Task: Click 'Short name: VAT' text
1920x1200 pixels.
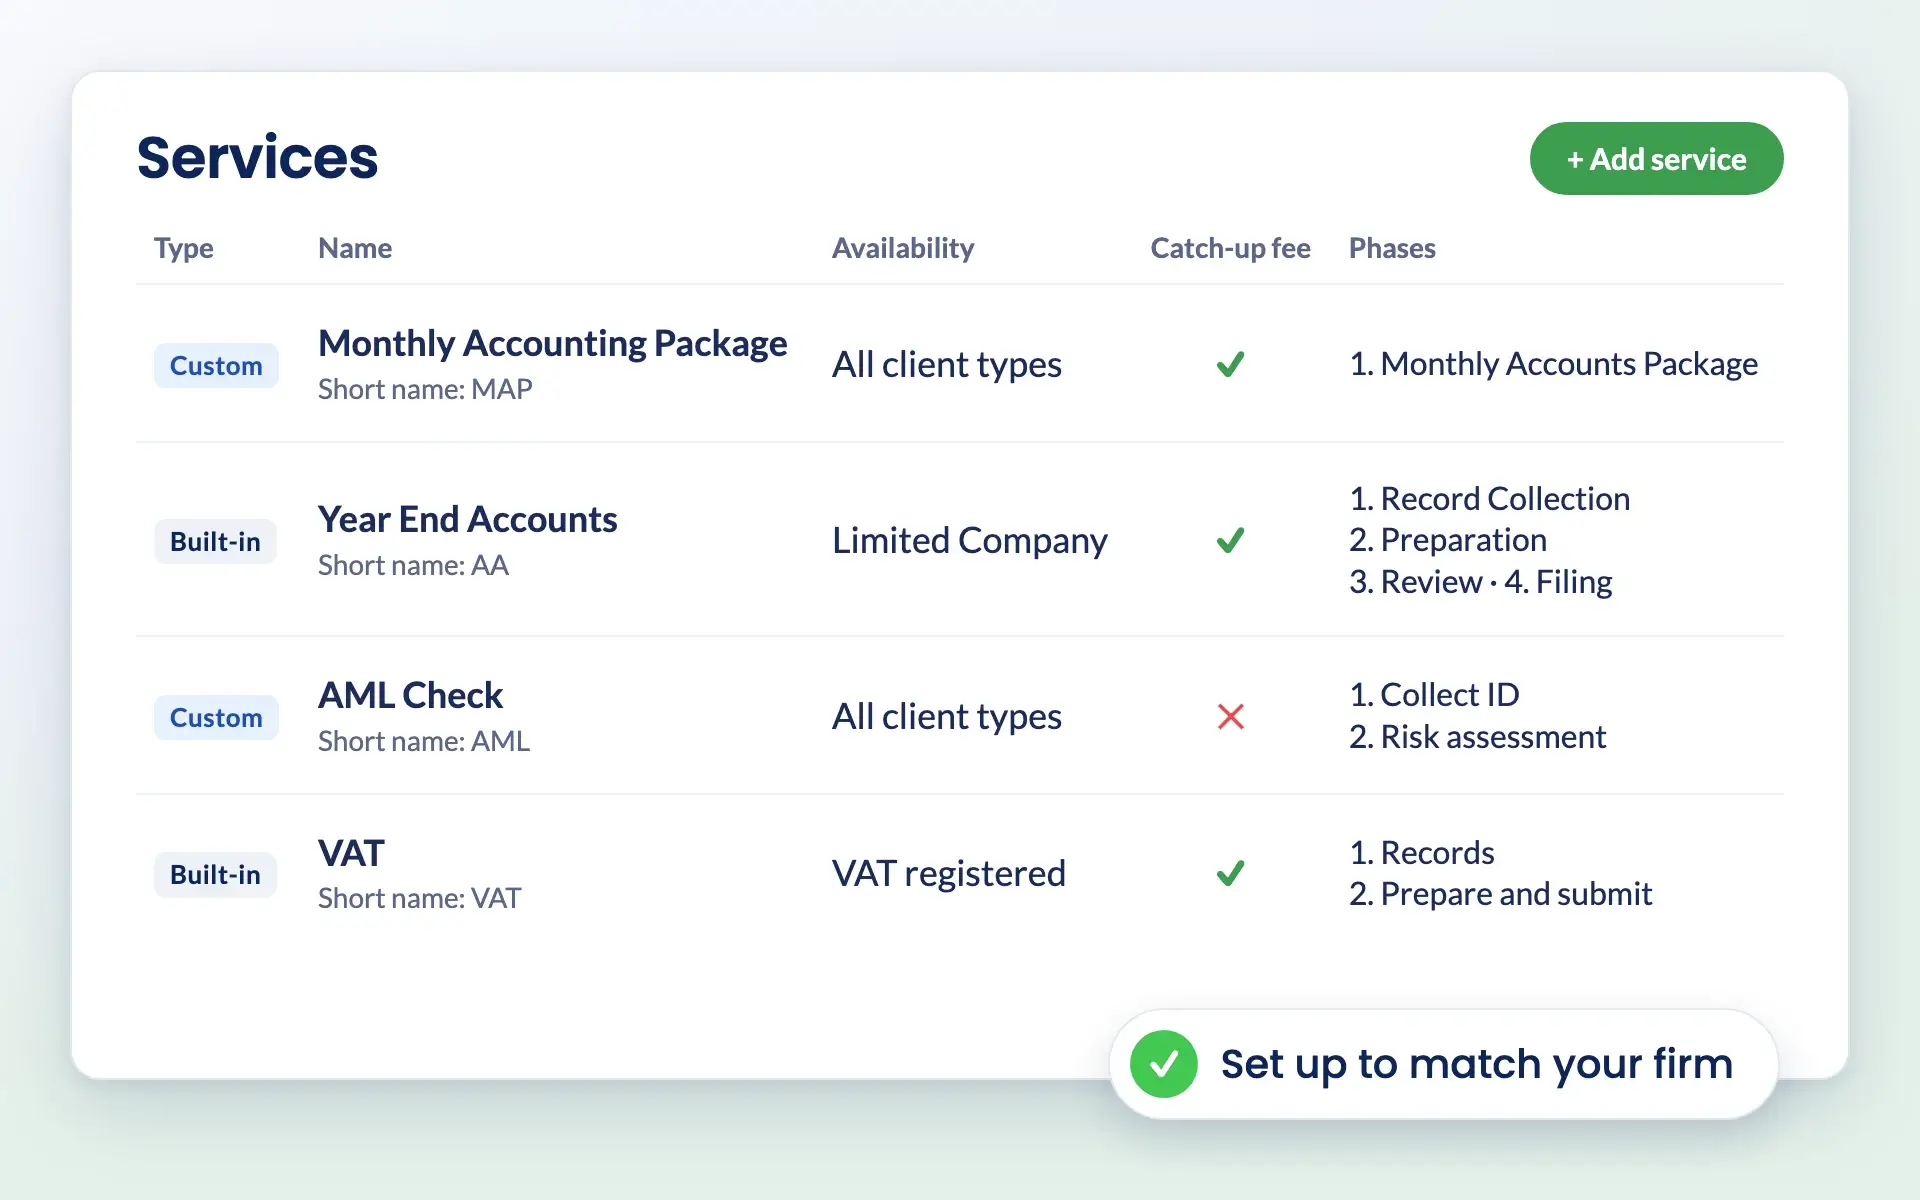Action: [x=419, y=898]
